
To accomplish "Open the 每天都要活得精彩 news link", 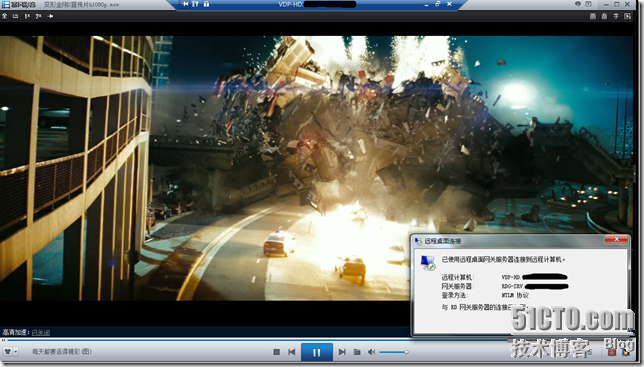I will coord(62,351).
